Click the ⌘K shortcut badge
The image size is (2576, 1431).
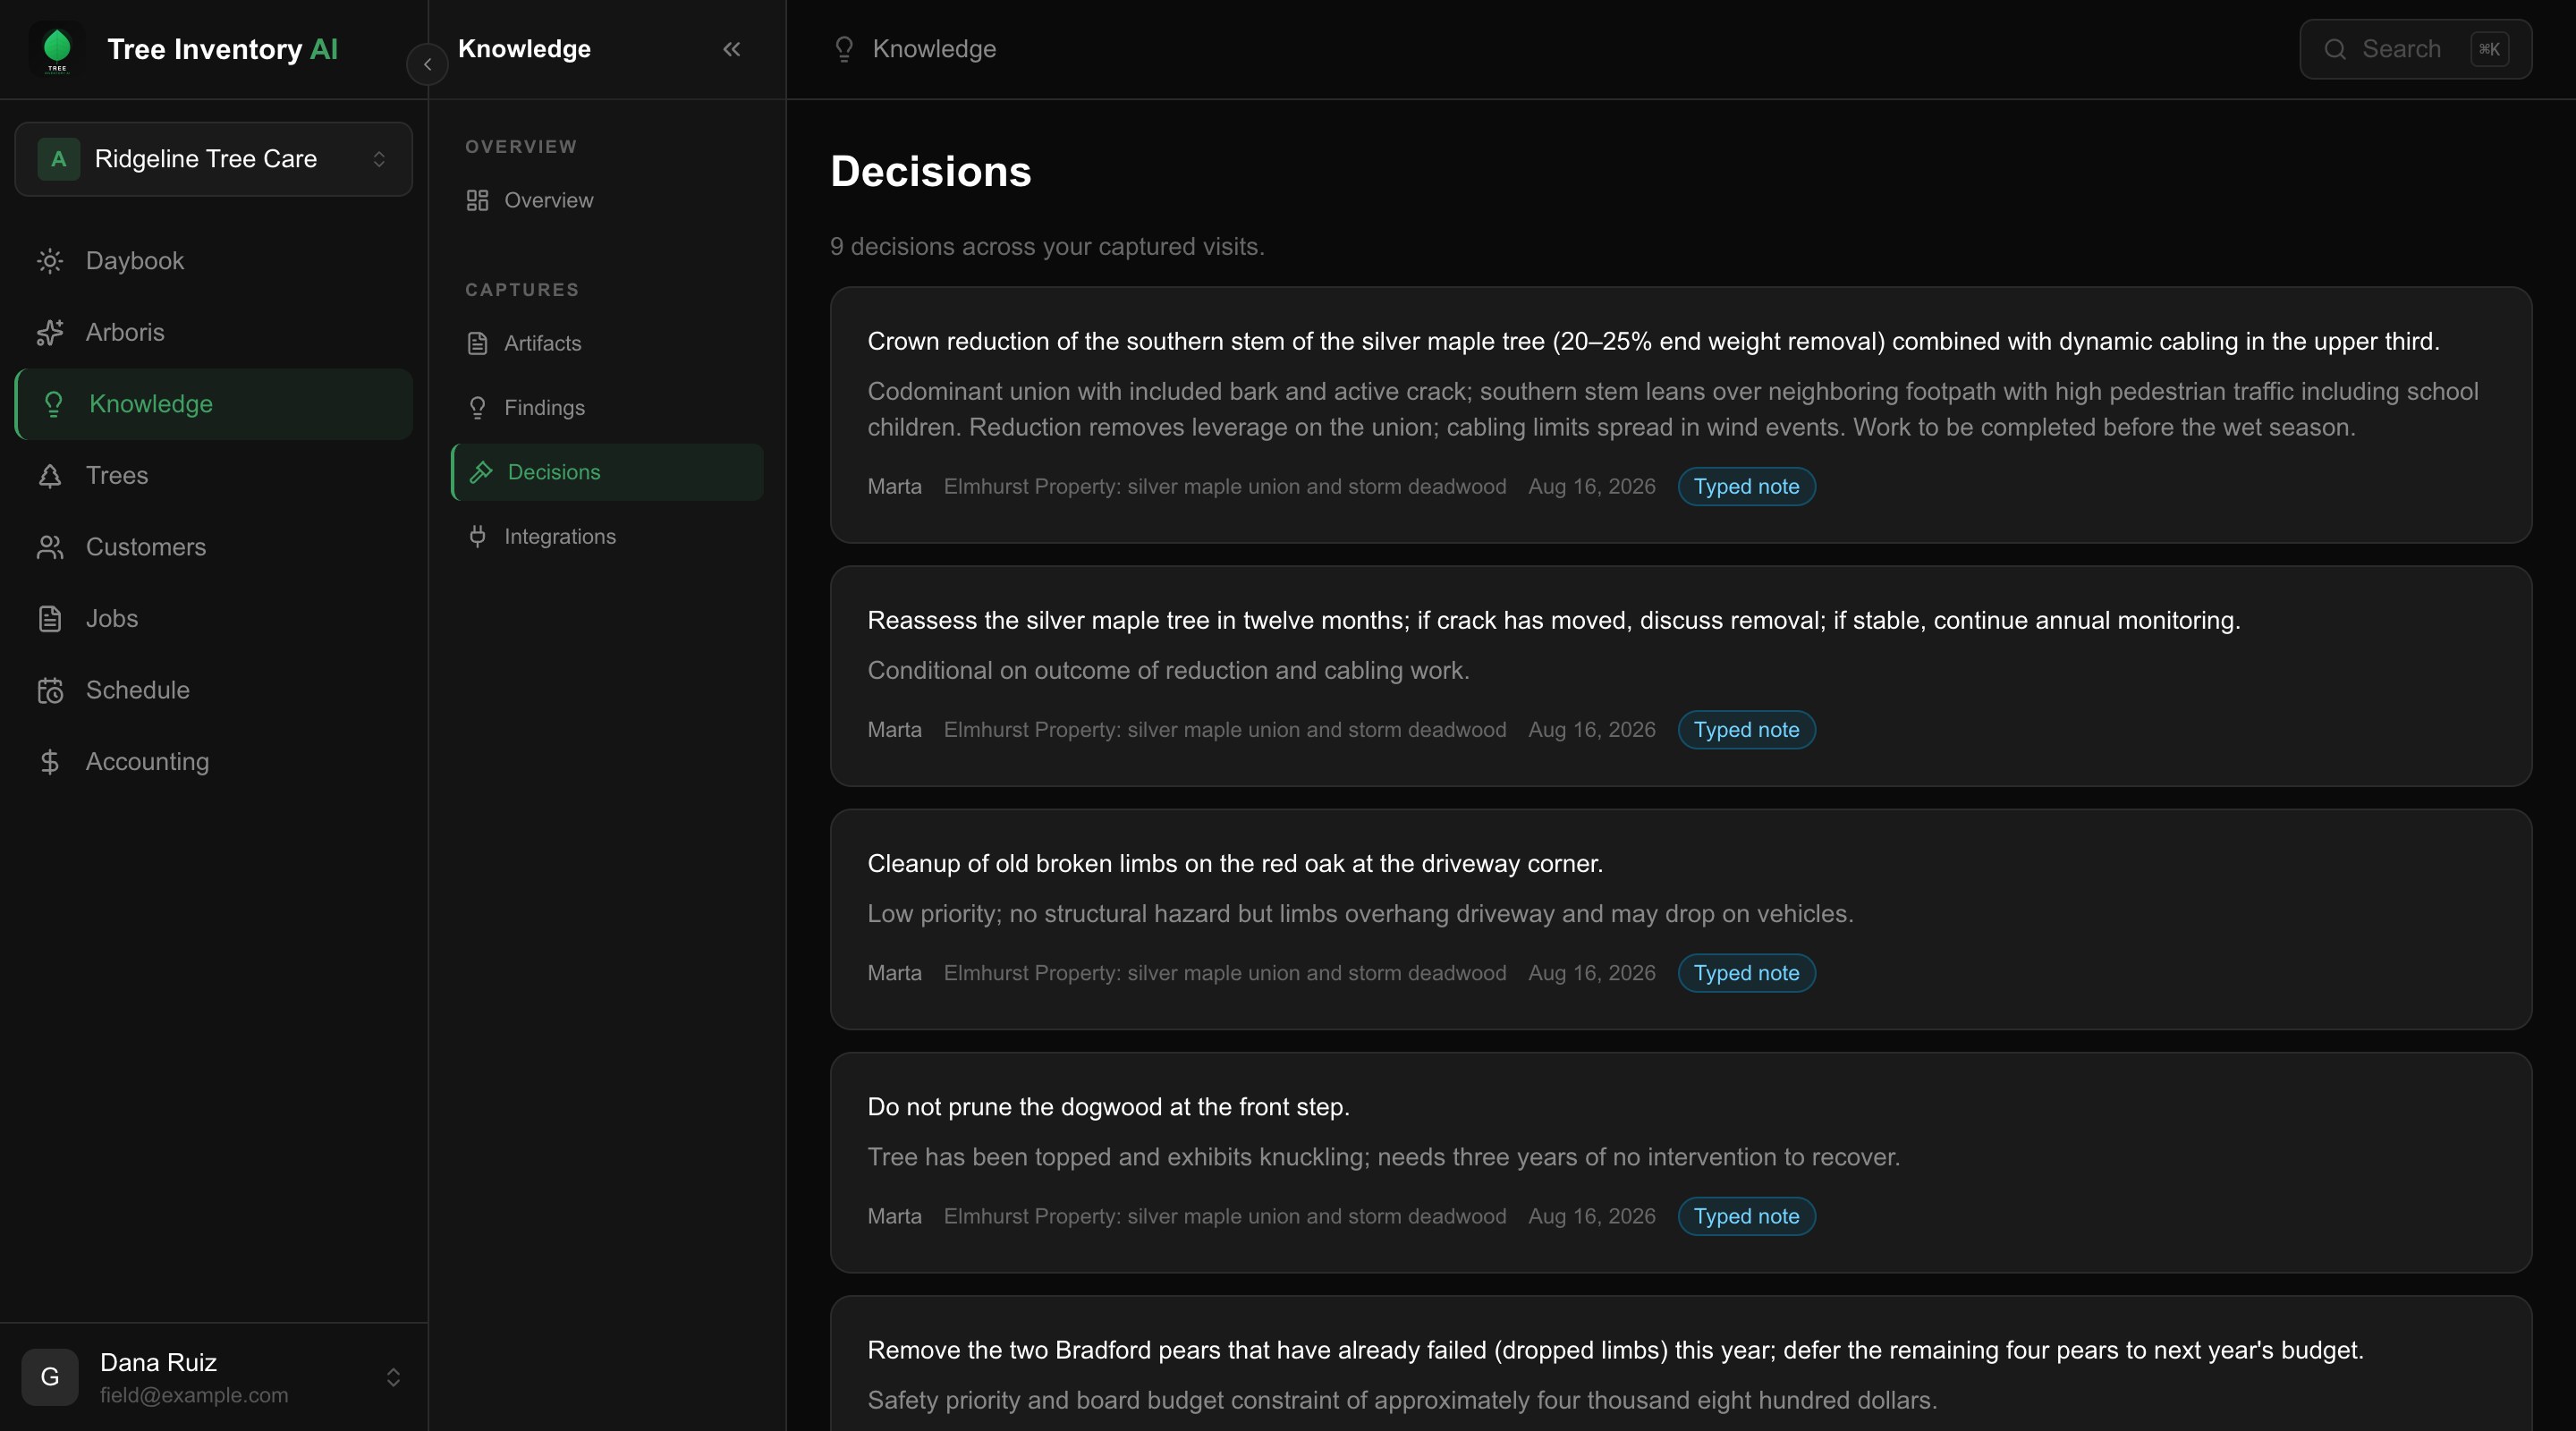click(2489, 49)
